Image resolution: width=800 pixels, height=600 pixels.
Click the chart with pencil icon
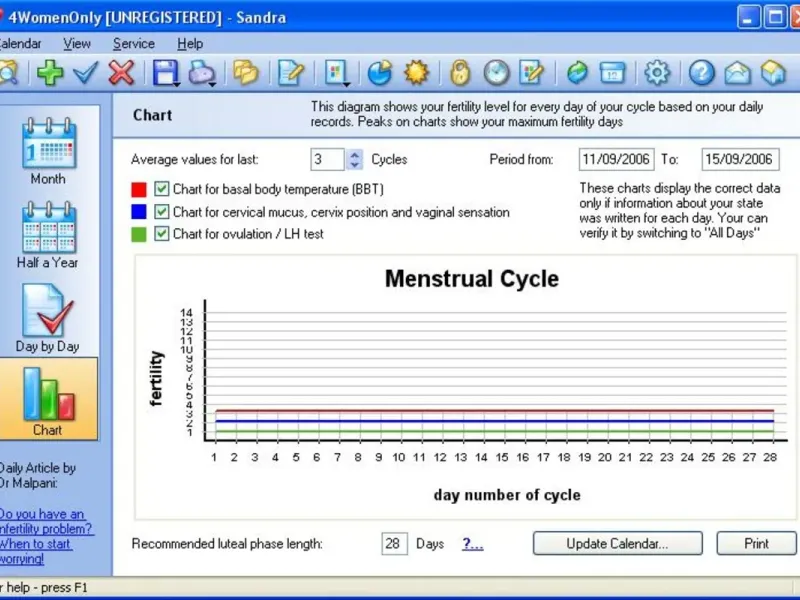point(531,73)
